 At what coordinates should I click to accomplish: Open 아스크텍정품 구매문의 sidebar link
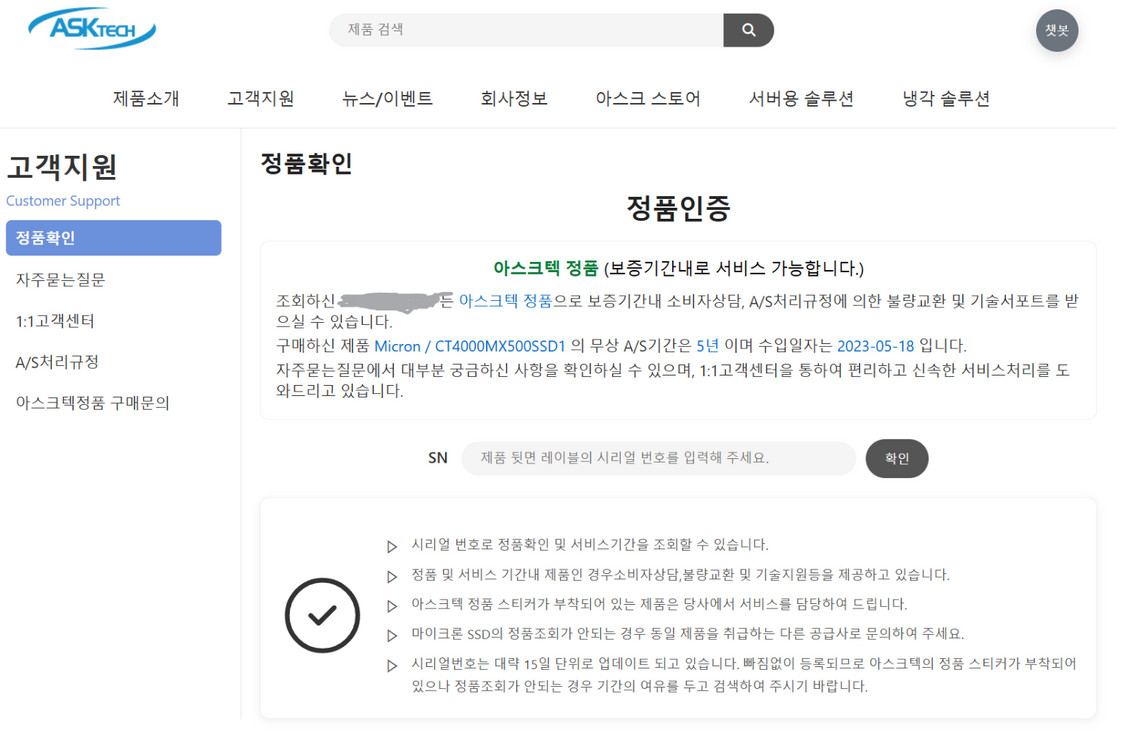coord(92,403)
